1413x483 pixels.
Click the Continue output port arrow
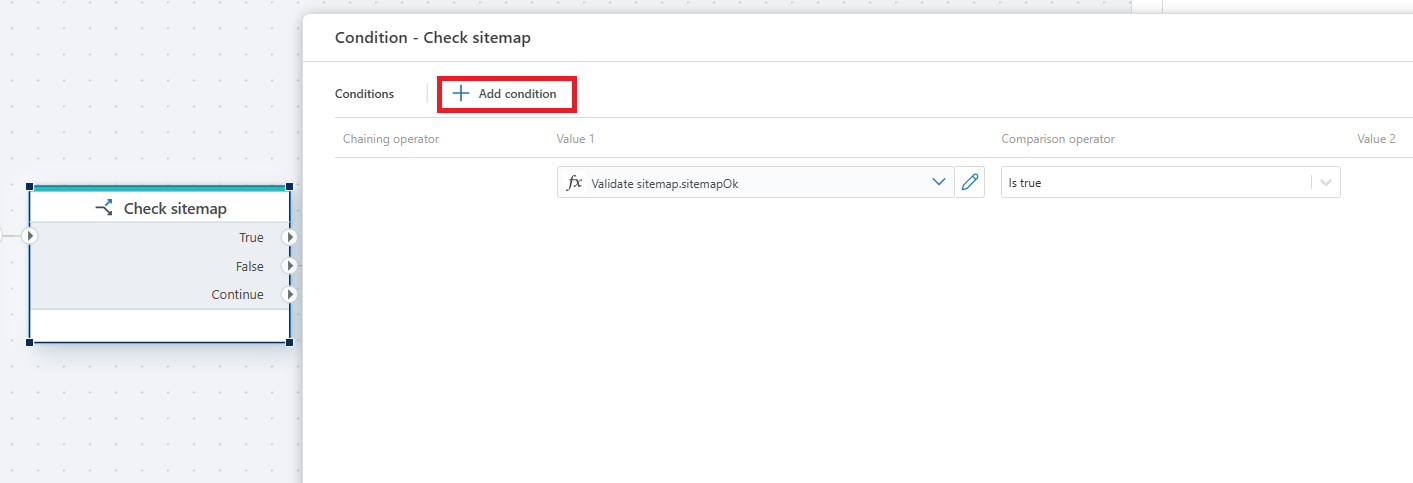tap(290, 295)
